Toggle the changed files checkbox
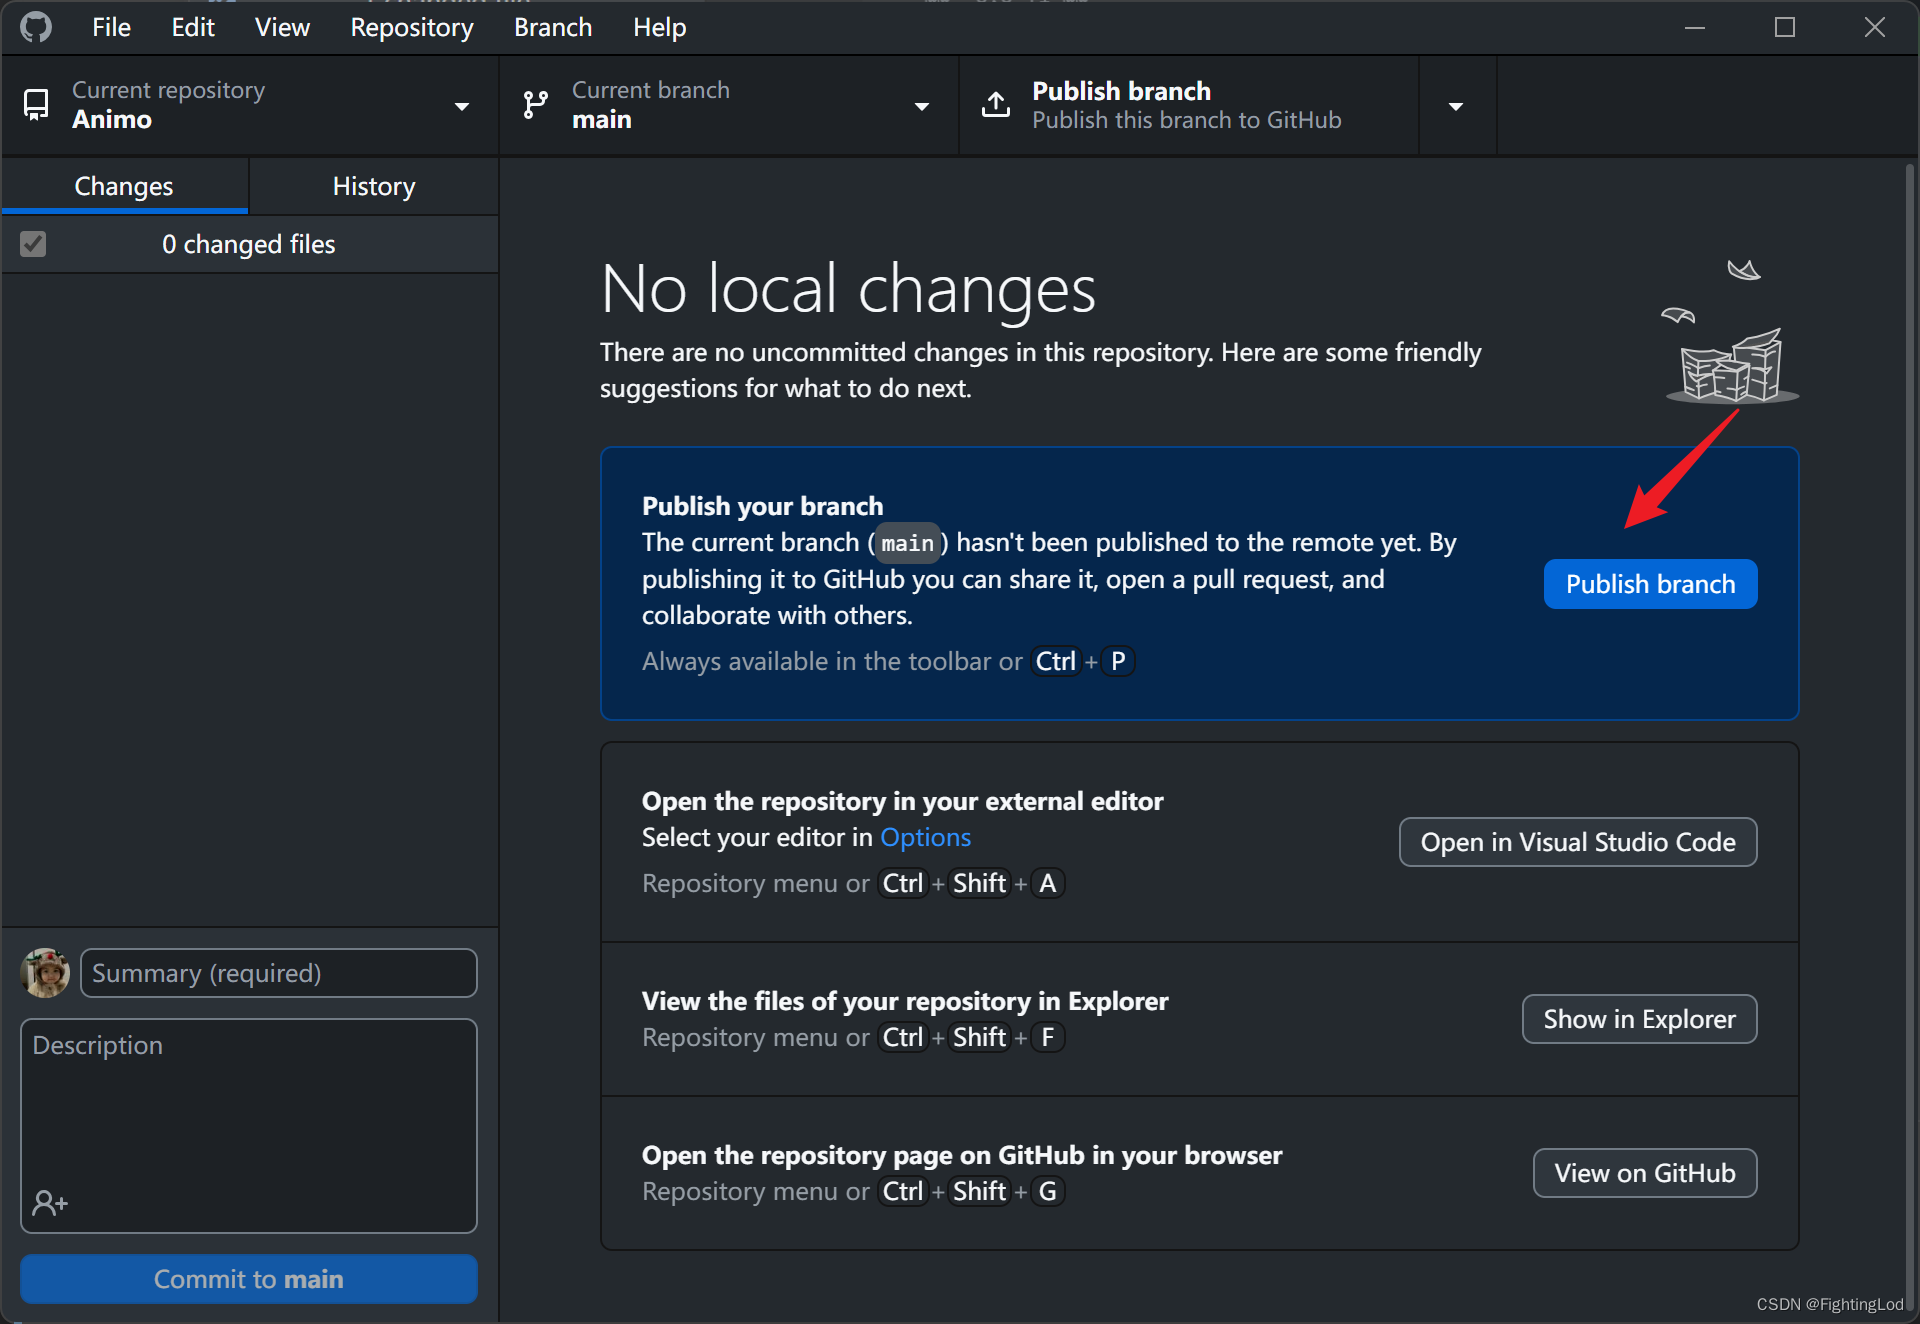 coord(35,244)
